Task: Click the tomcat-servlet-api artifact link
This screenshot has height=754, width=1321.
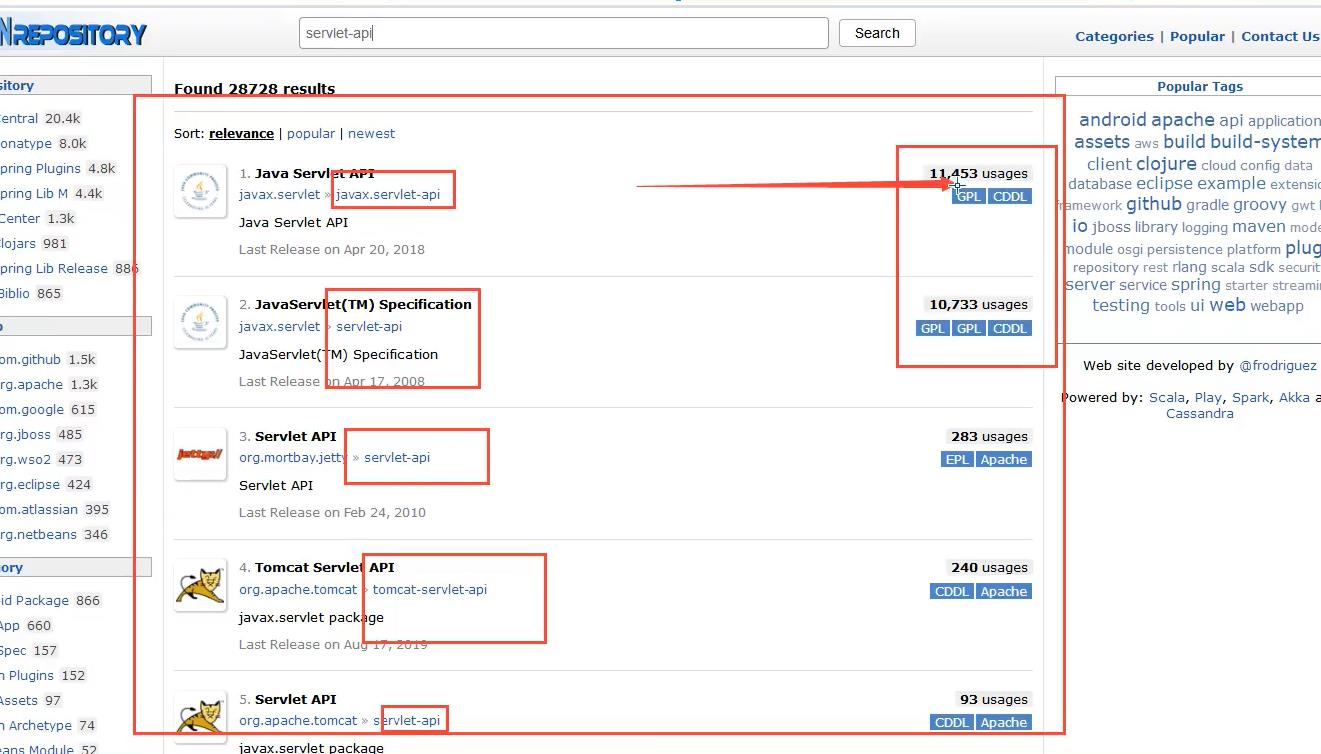Action: pyautogui.click(x=430, y=589)
